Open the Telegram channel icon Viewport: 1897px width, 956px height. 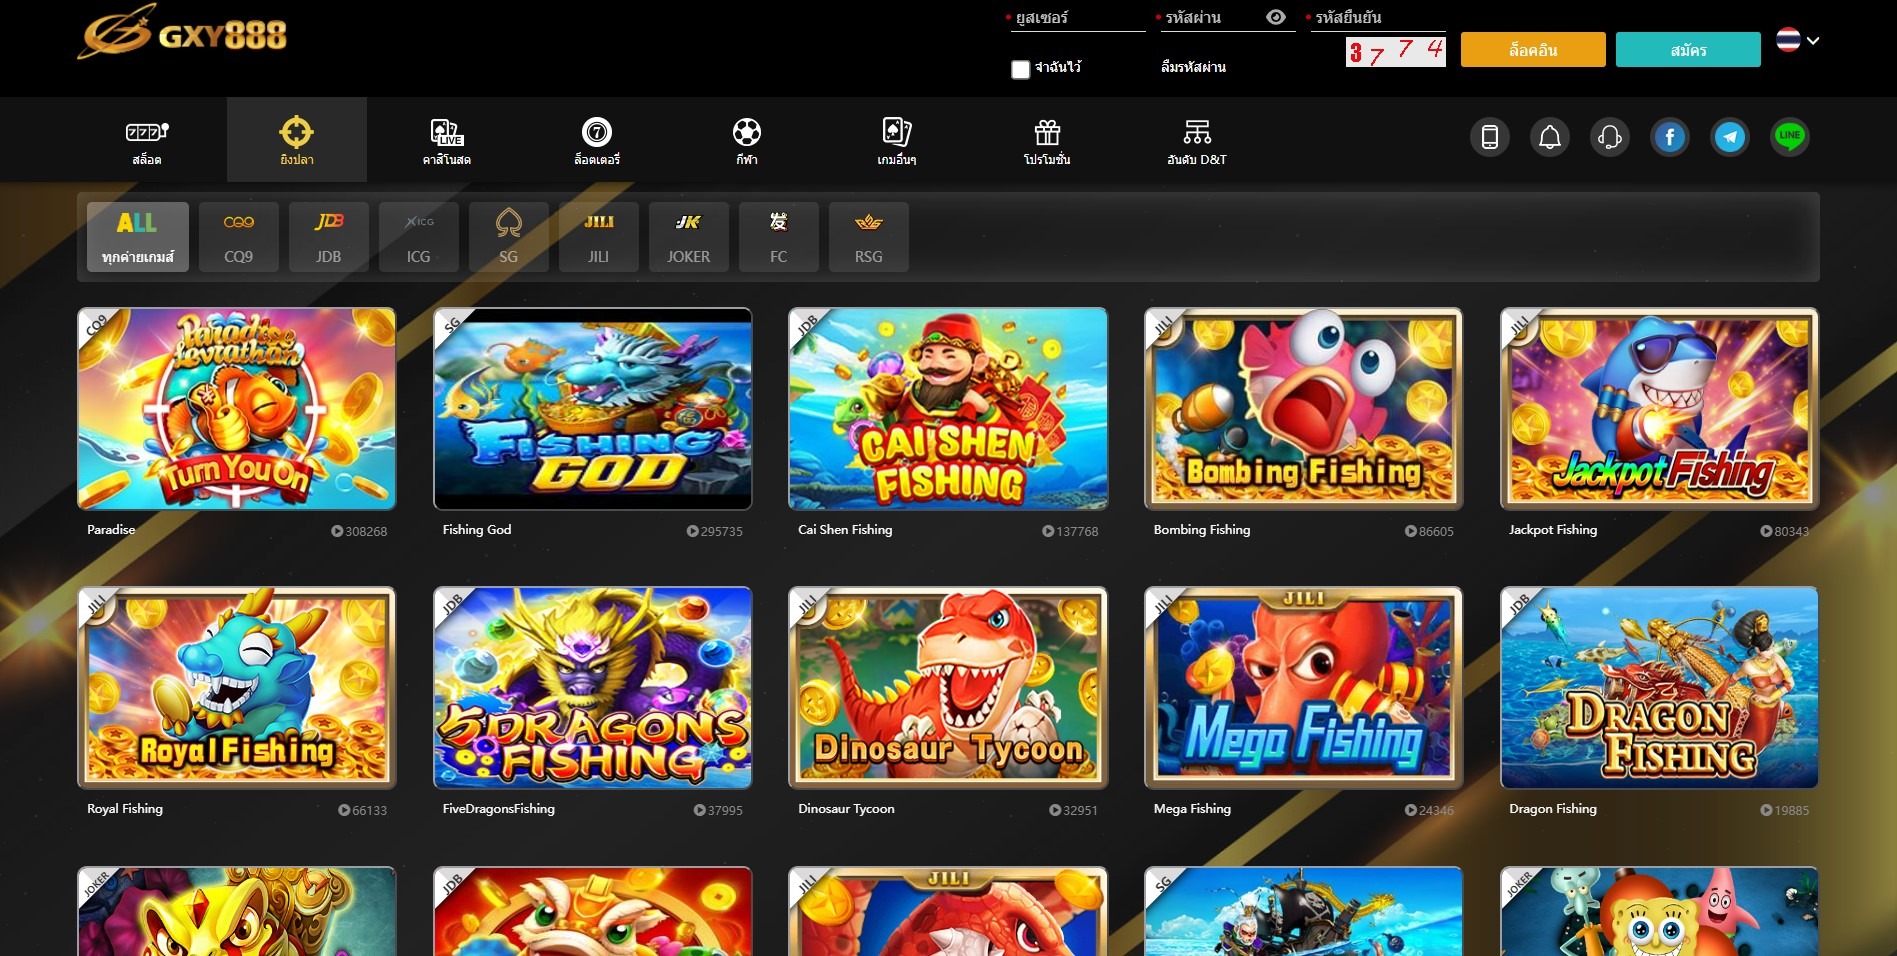point(1730,137)
